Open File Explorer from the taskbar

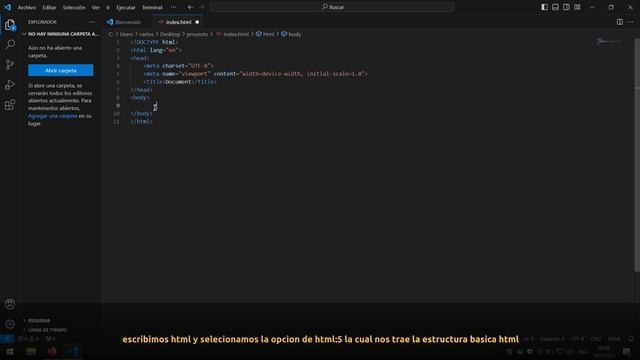pyautogui.click(x=31, y=351)
